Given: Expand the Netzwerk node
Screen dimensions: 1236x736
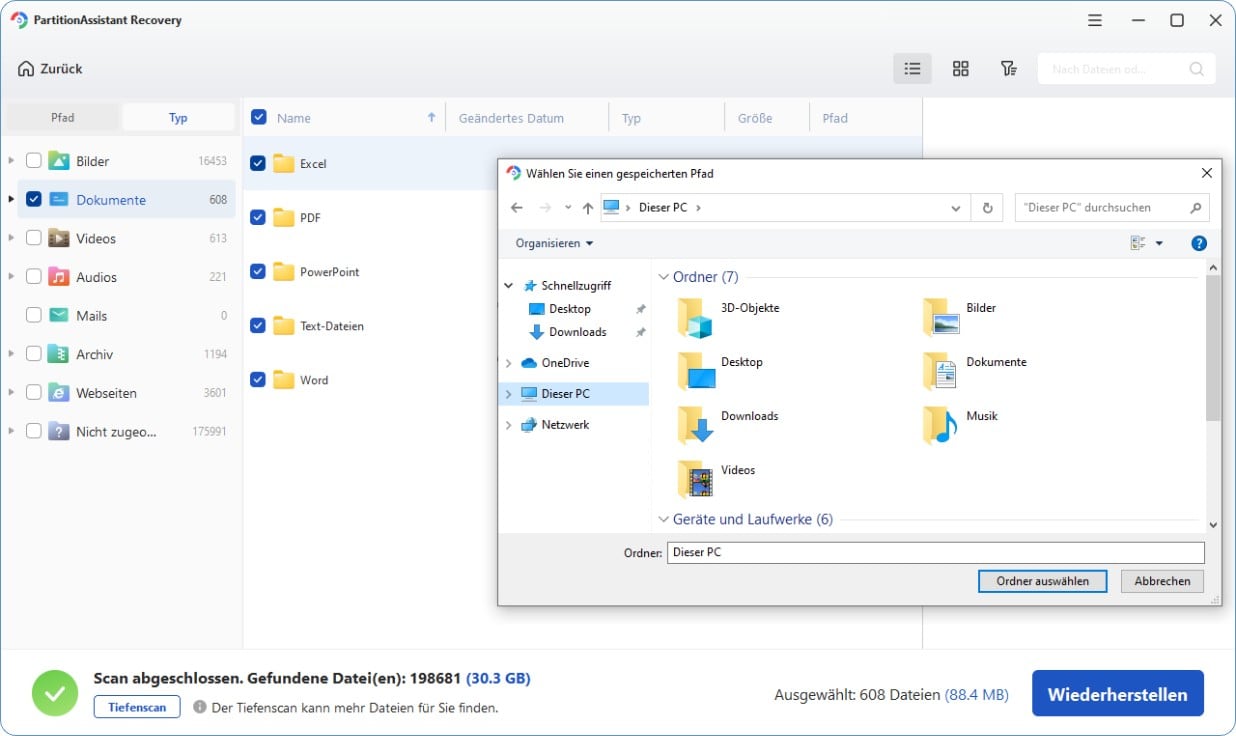Looking at the screenshot, I should tap(509, 425).
